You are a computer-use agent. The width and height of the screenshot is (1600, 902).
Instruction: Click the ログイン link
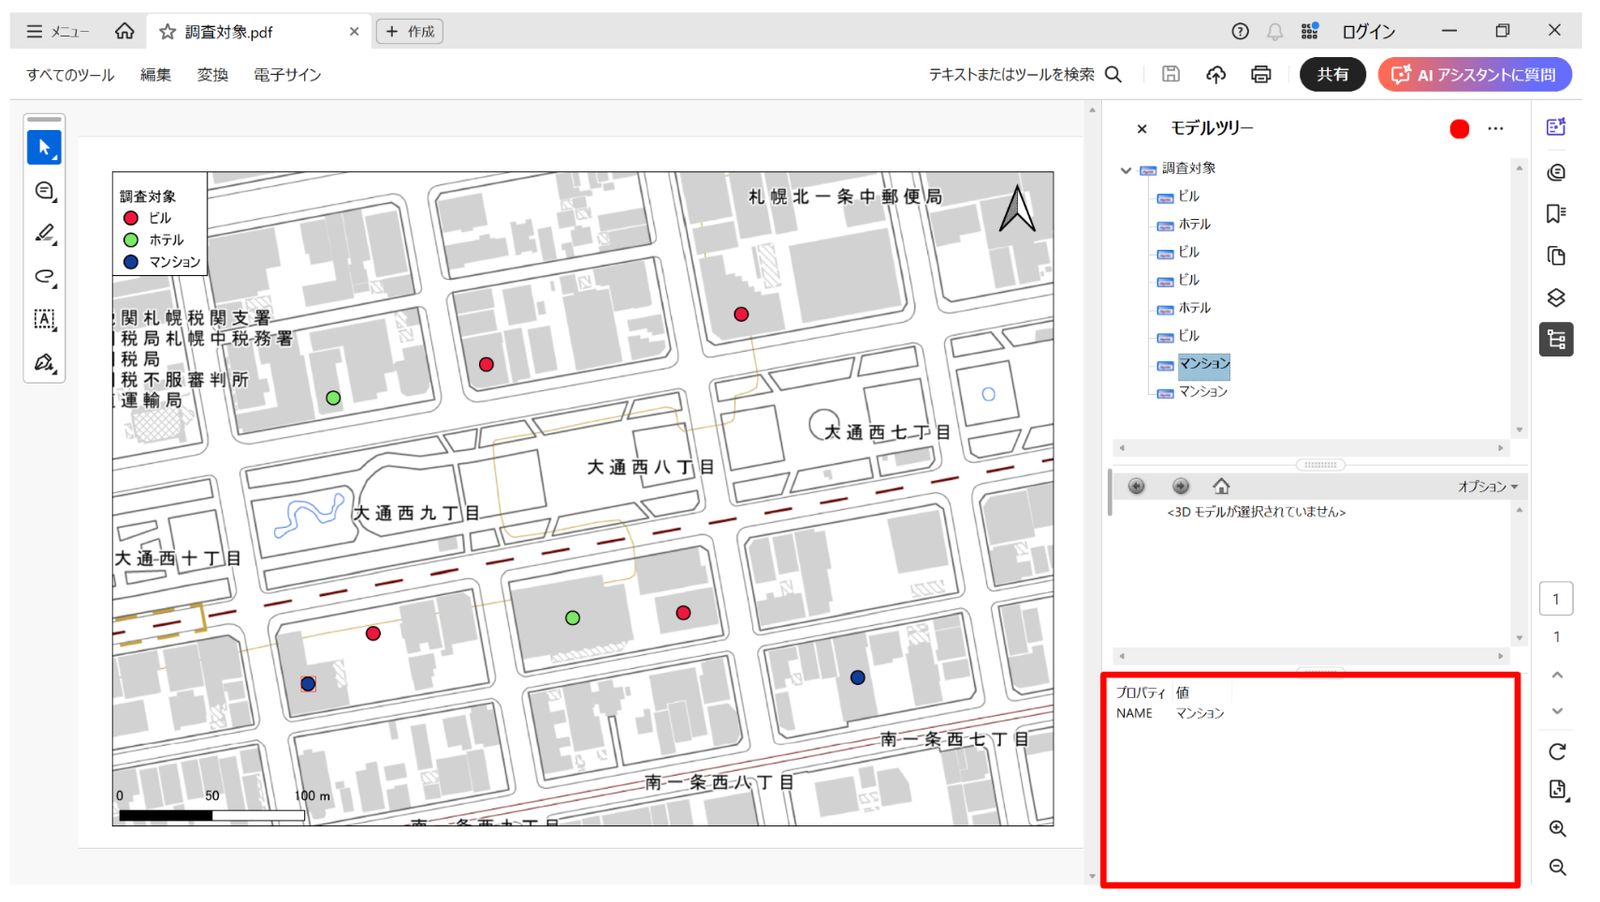tap(1368, 32)
